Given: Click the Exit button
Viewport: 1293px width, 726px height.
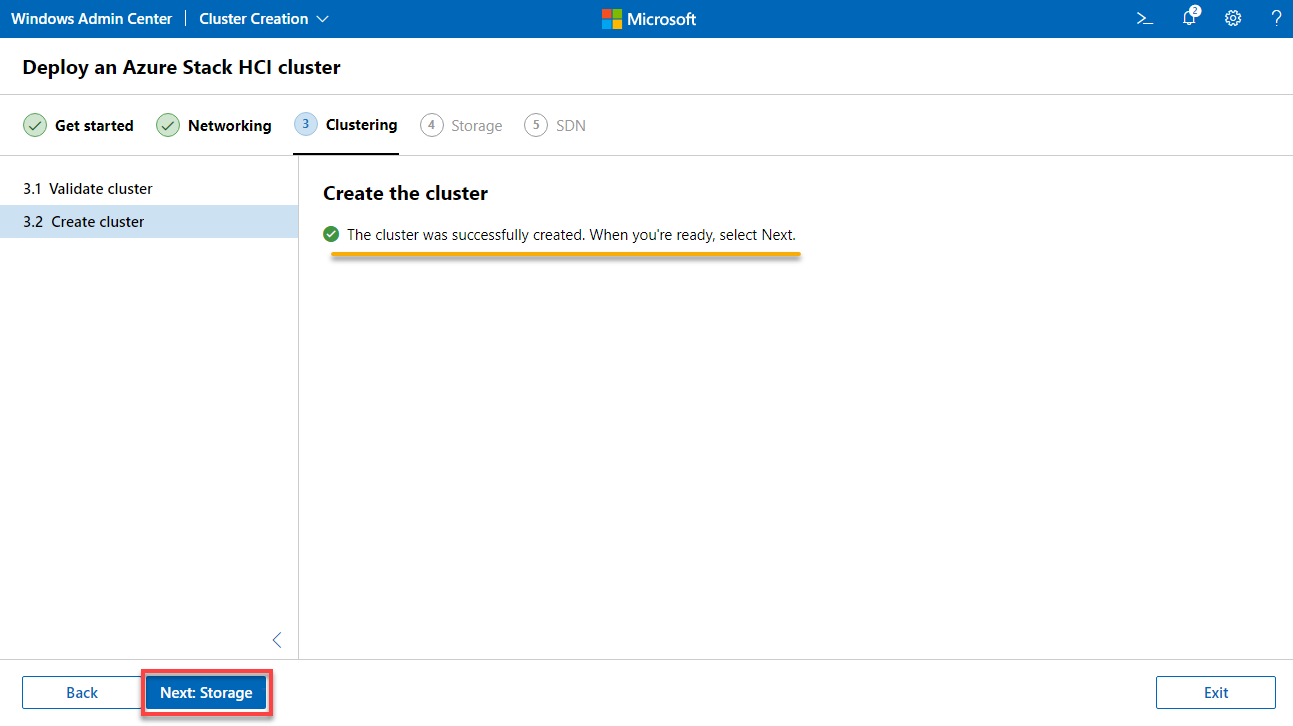Looking at the screenshot, I should (x=1216, y=692).
